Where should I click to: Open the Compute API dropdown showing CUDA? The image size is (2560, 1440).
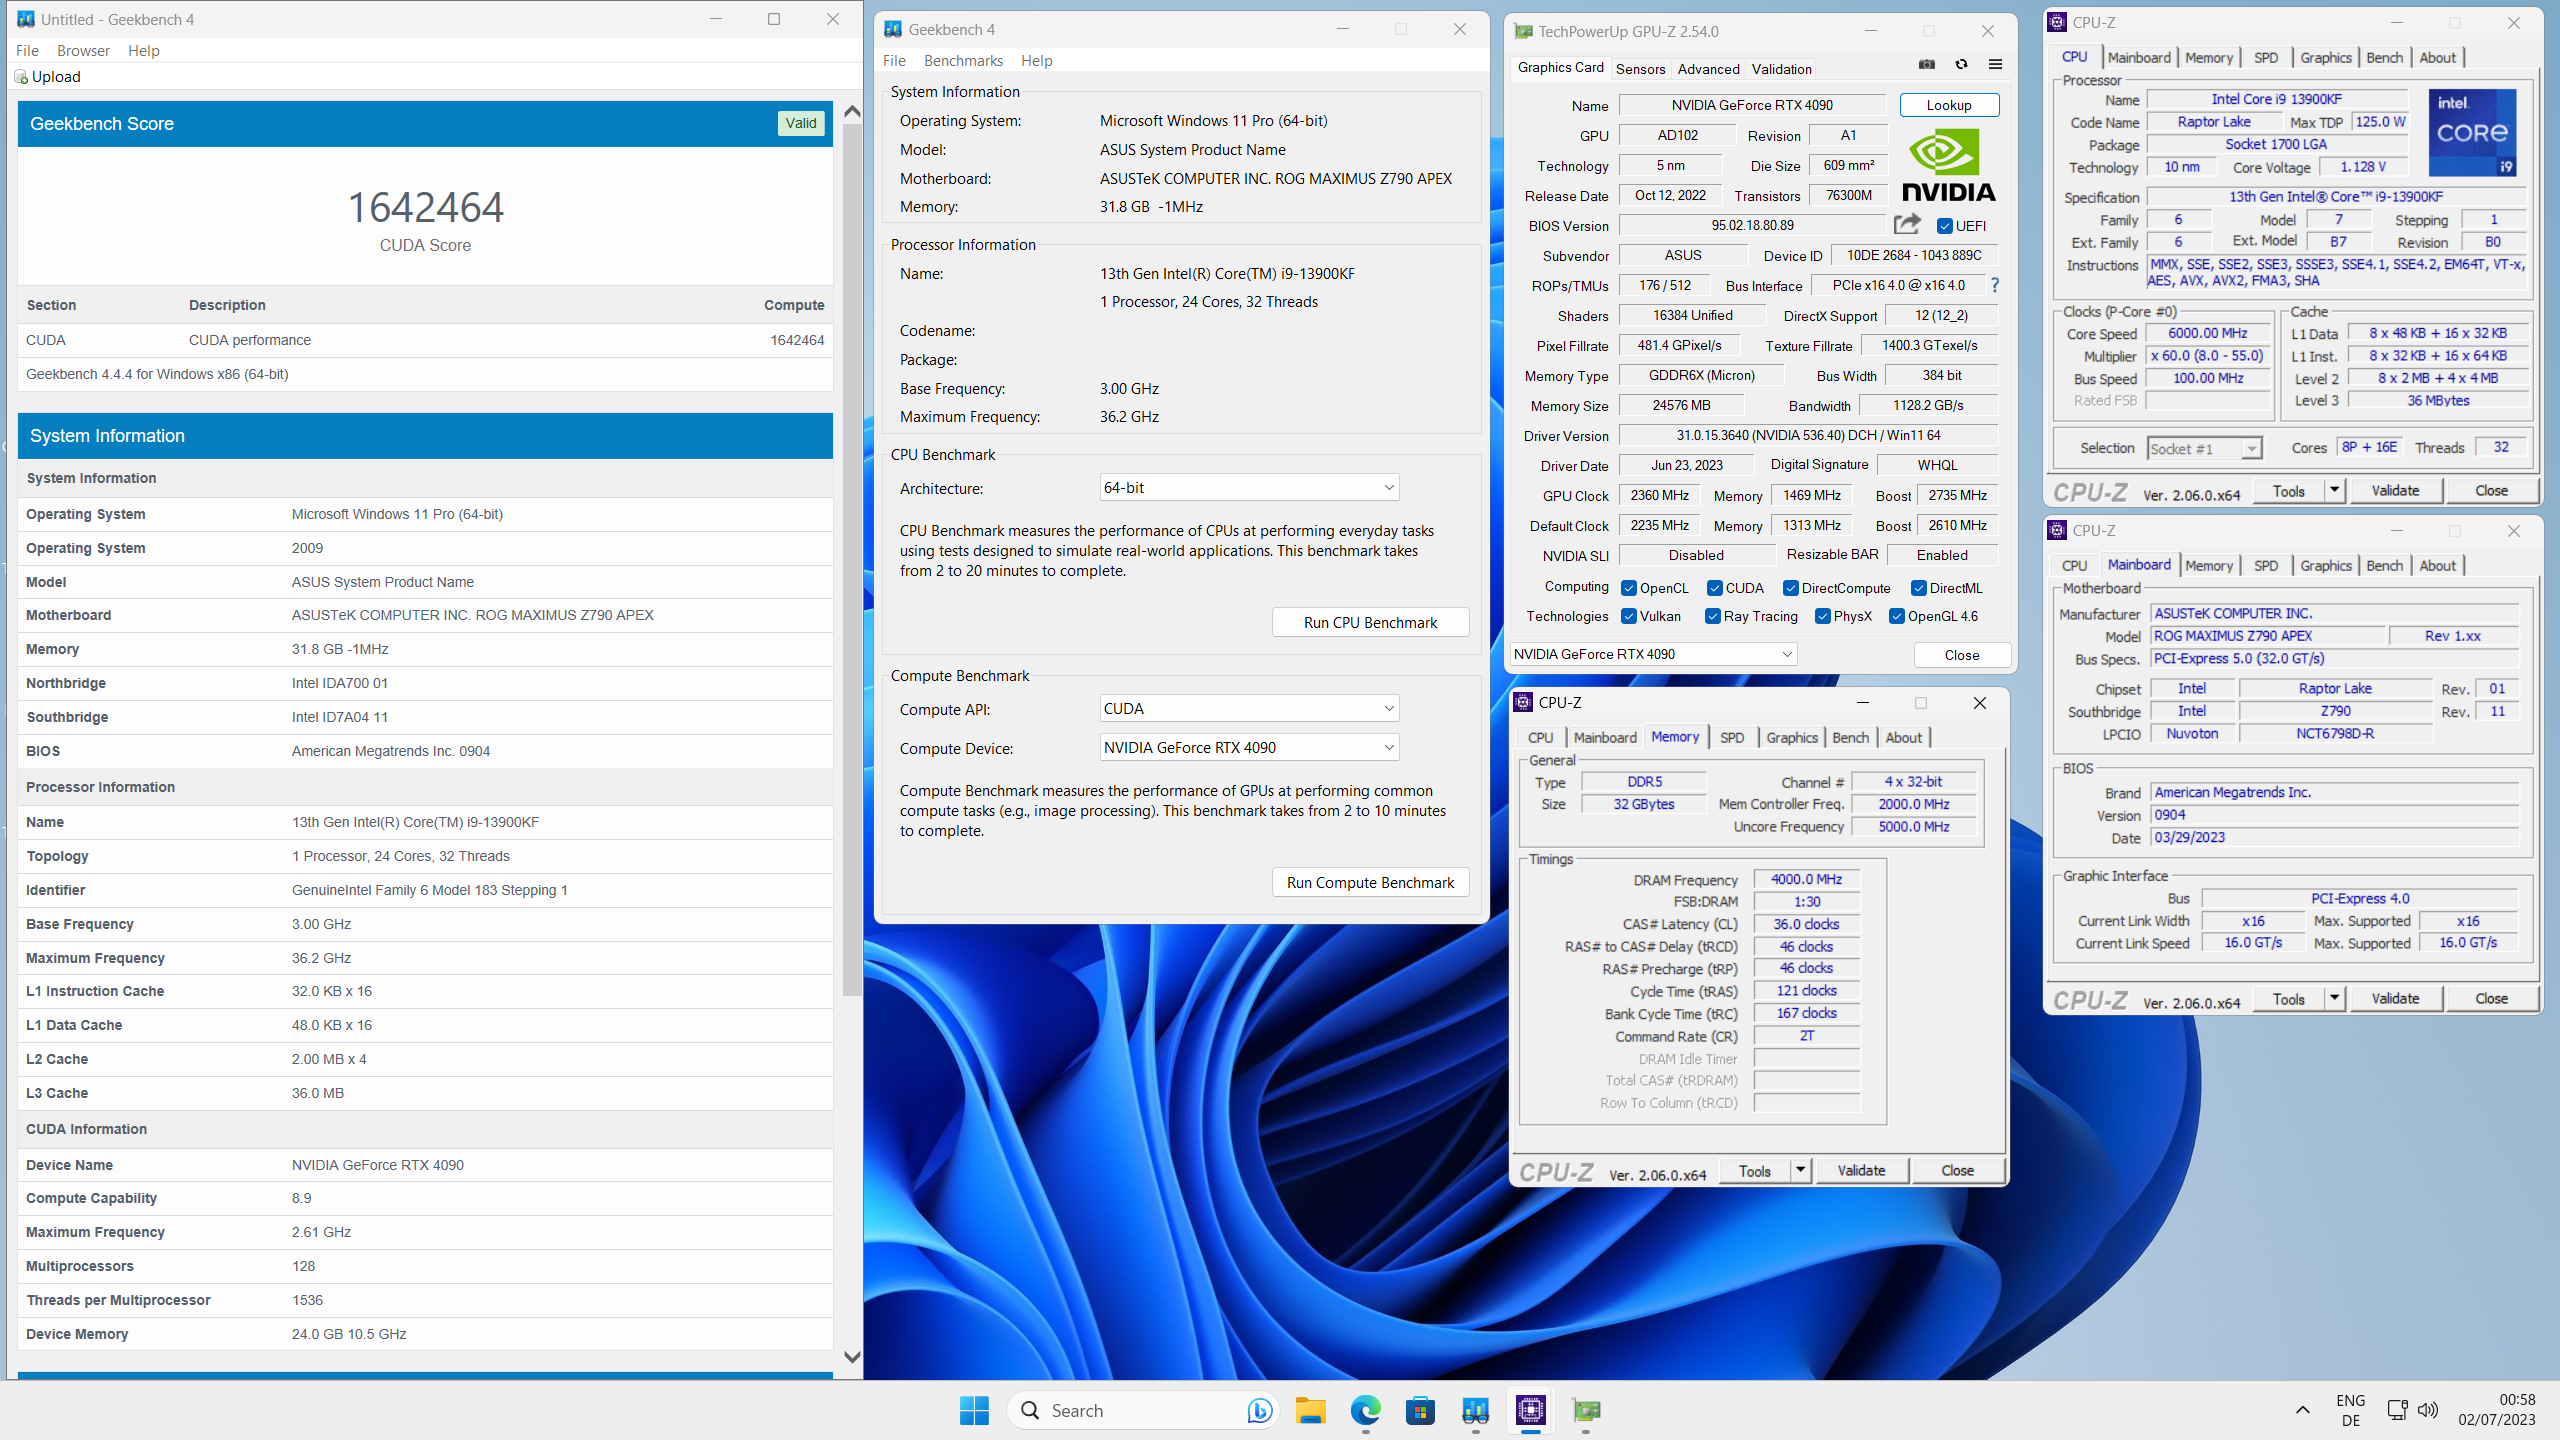pyautogui.click(x=1249, y=708)
